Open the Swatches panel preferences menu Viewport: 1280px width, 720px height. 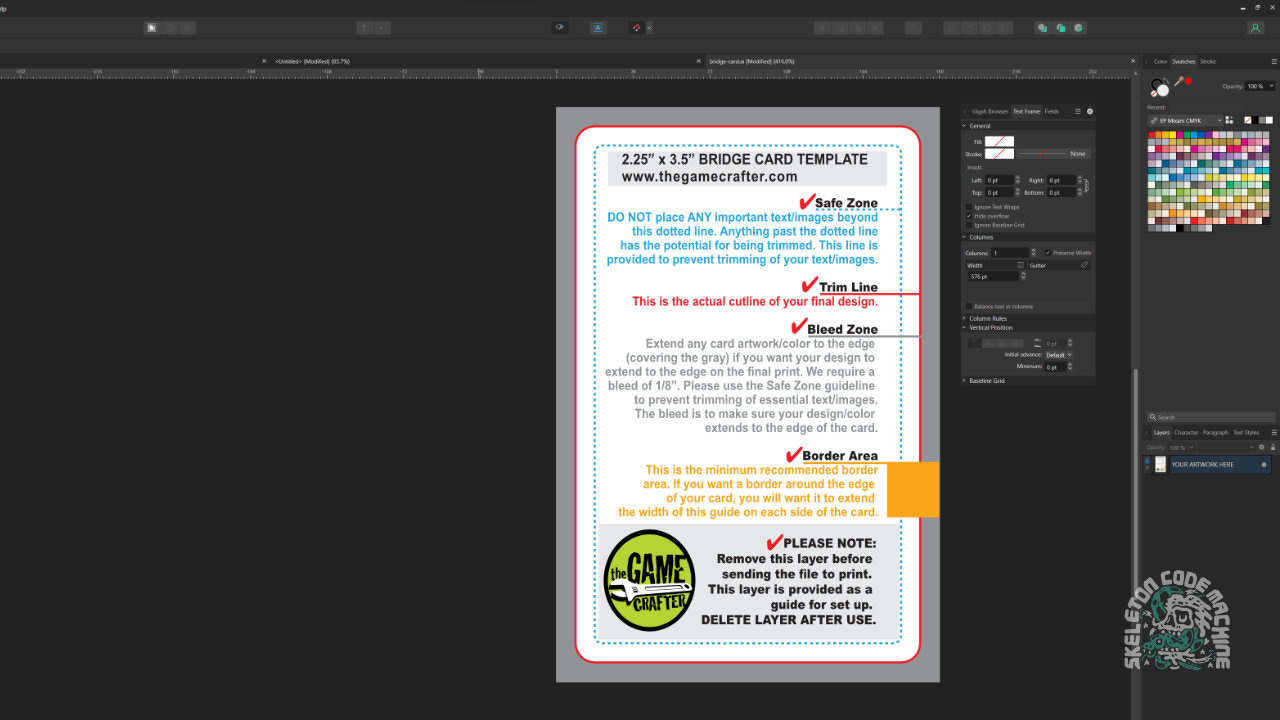[x=1274, y=61]
